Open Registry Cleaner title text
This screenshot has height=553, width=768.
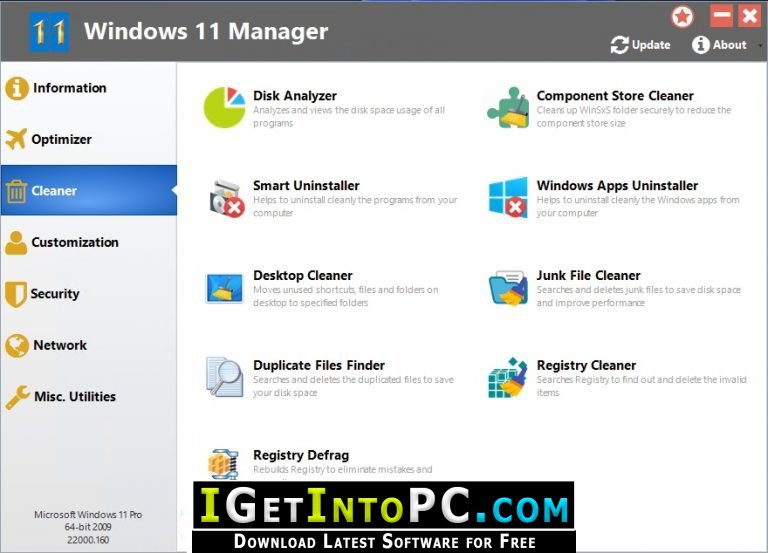click(x=586, y=365)
